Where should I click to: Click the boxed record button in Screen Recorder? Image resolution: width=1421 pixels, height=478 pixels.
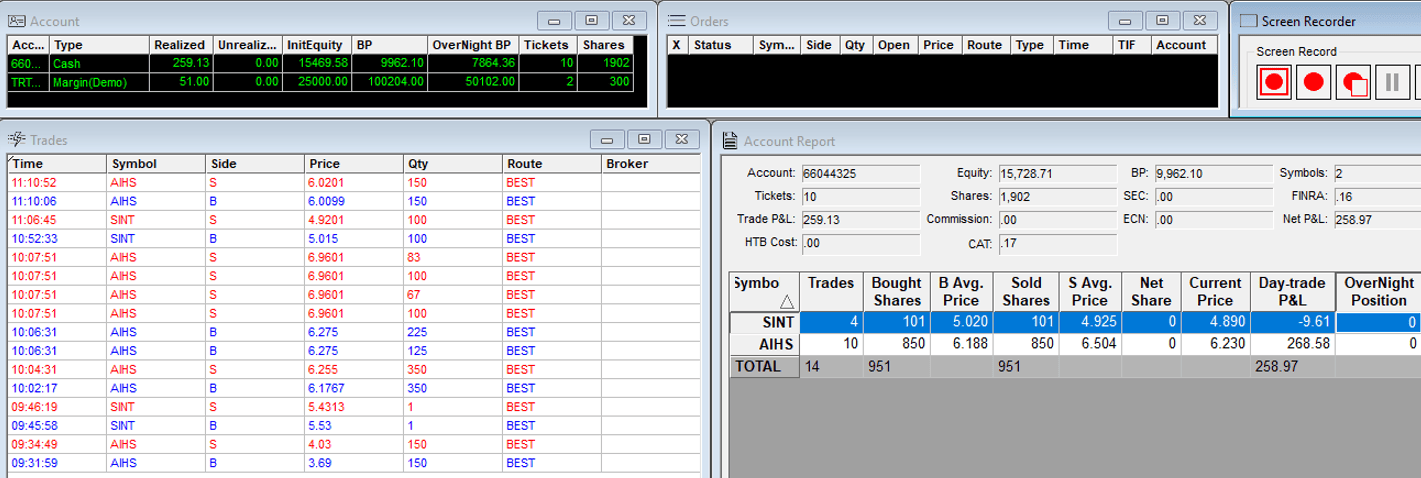pyautogui.click(x=1274, y=82)
